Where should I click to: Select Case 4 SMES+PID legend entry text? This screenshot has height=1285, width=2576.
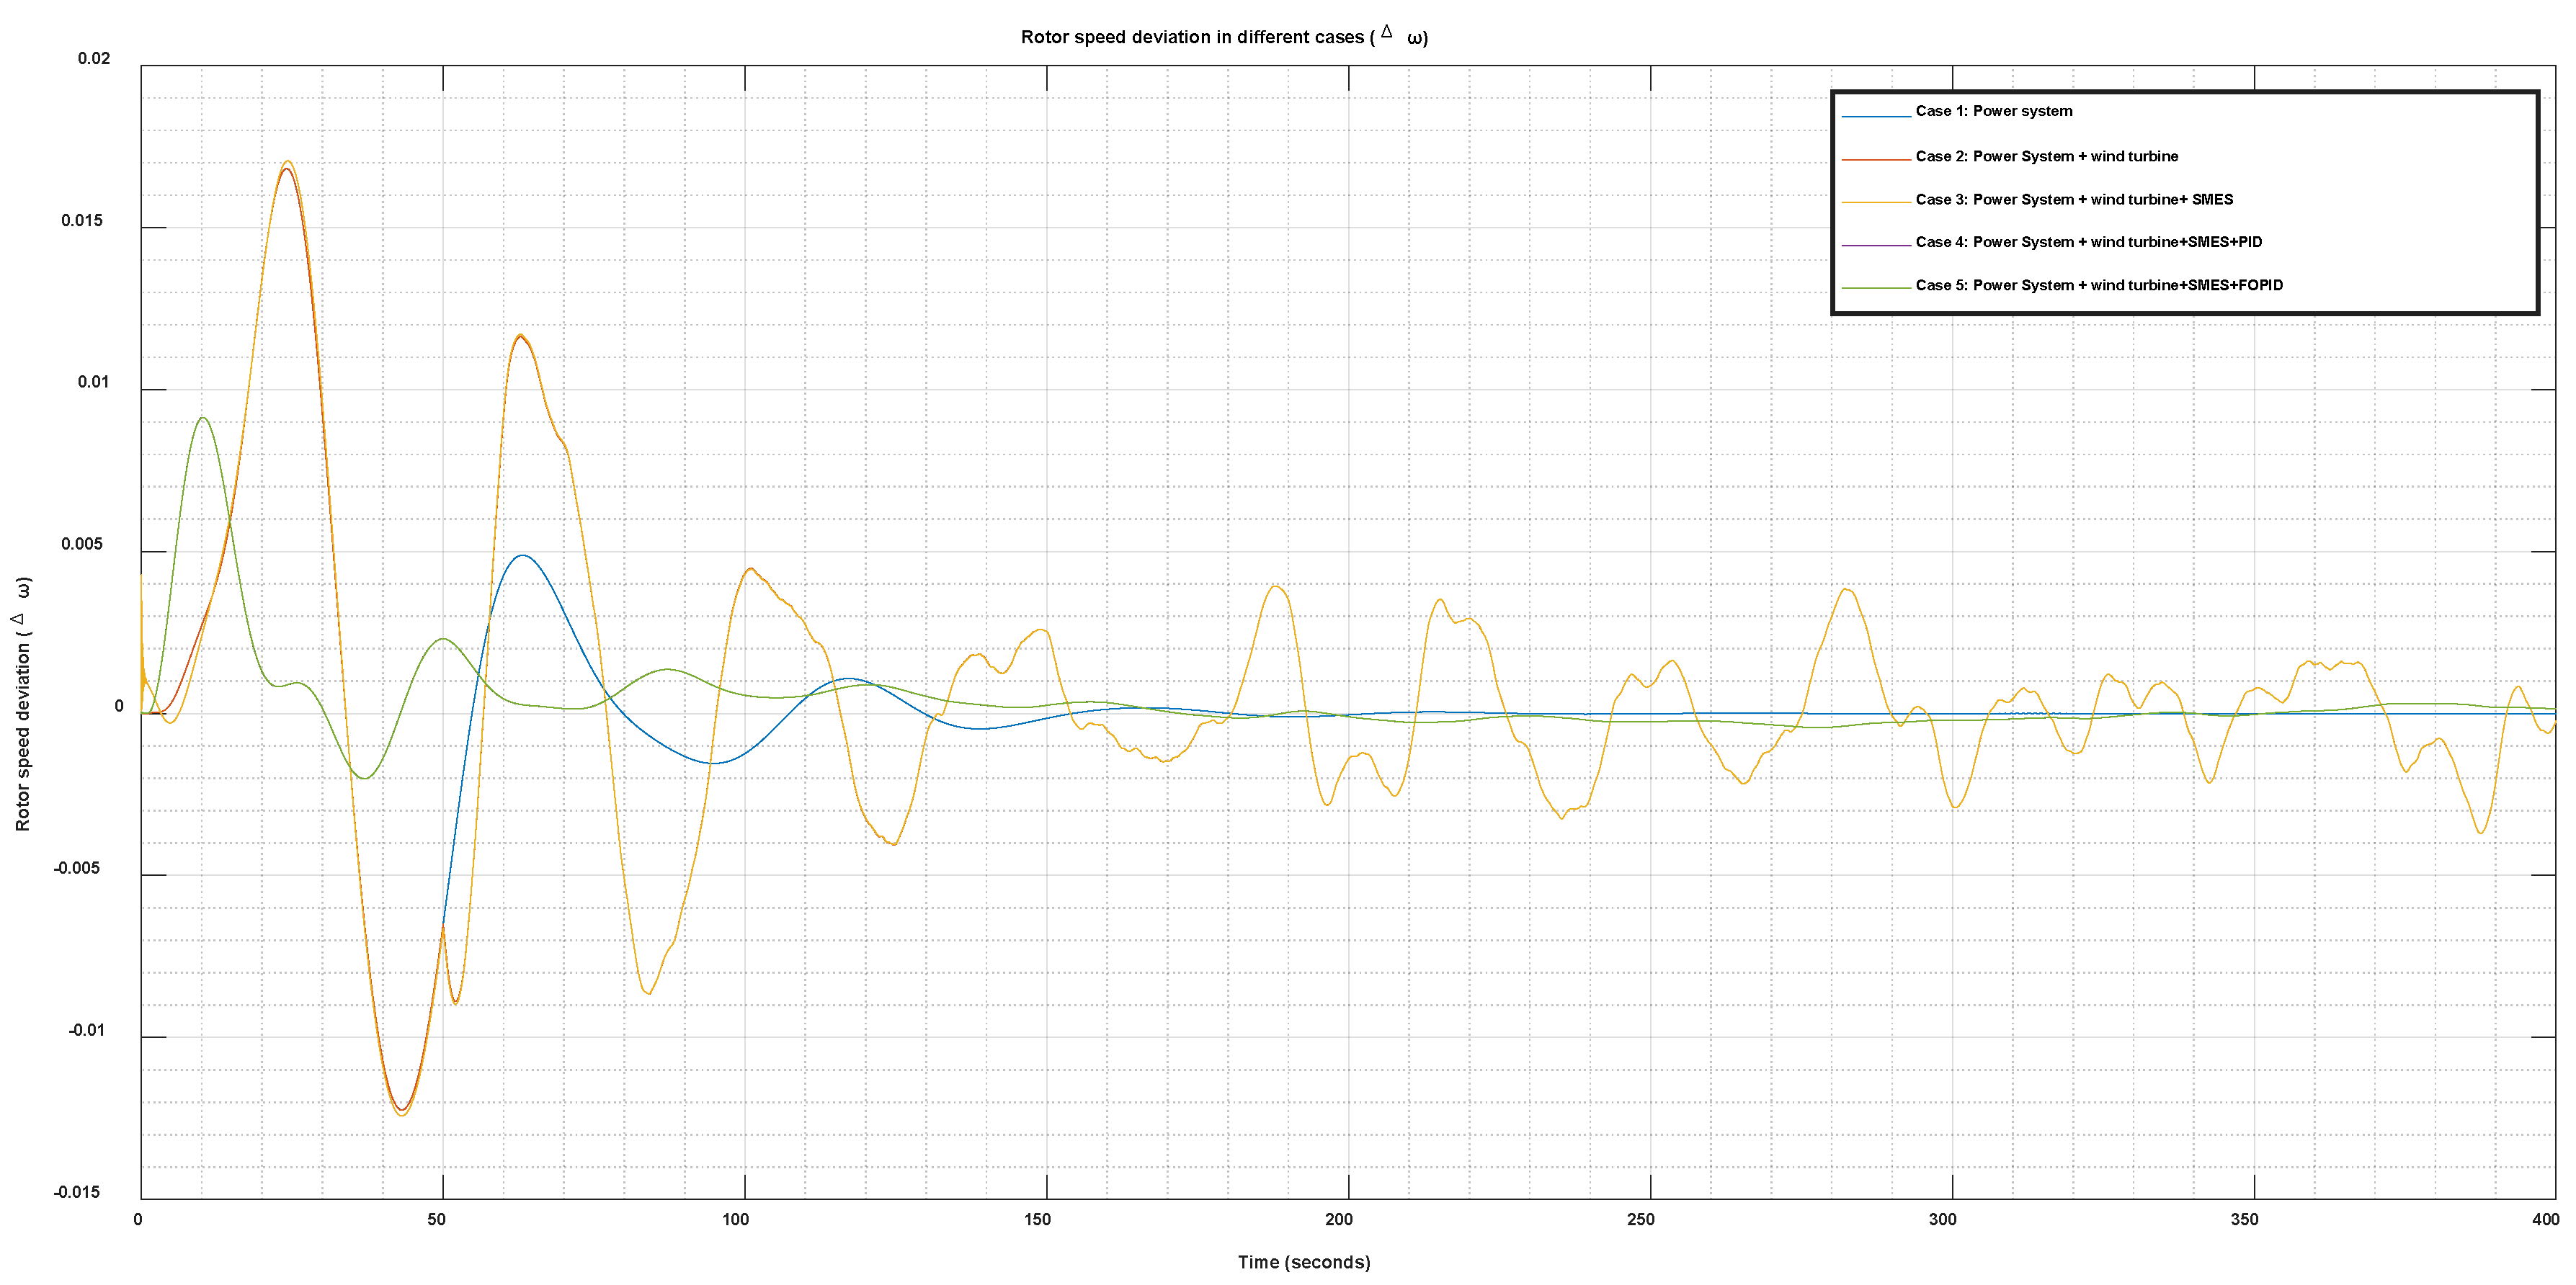pyautogui.click(x=2088, y=242)
